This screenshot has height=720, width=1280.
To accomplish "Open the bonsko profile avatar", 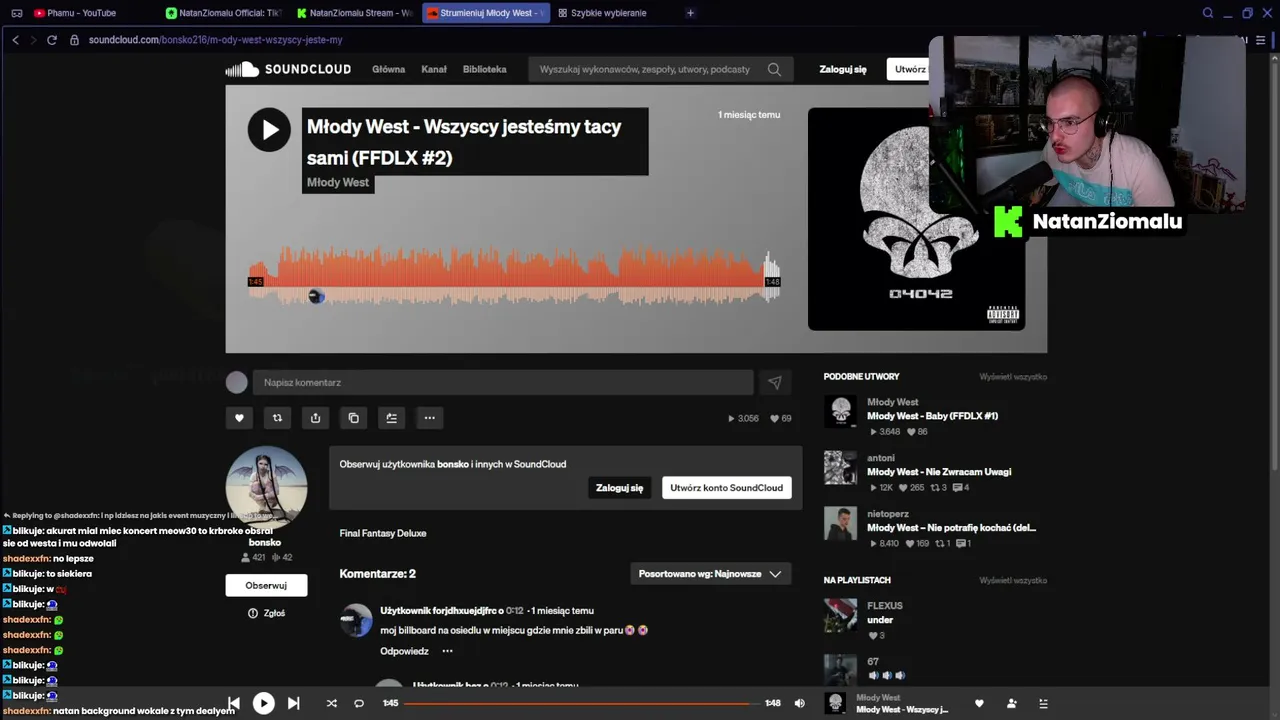I will (x=266, y=487).
